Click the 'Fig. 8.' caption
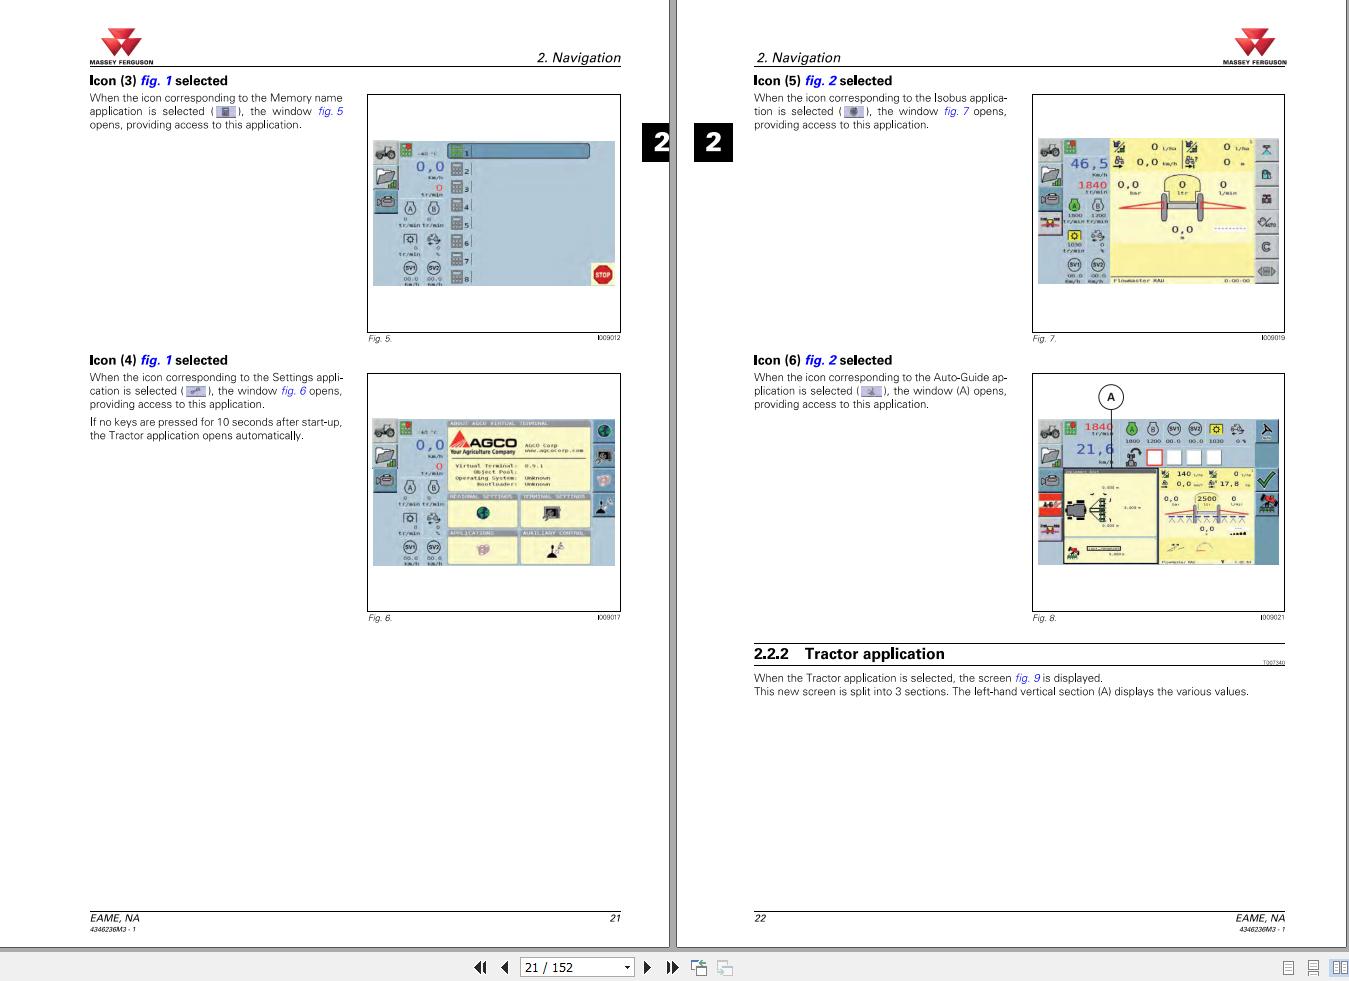This screenshot has height=981, width=1349. [1044, 618]
